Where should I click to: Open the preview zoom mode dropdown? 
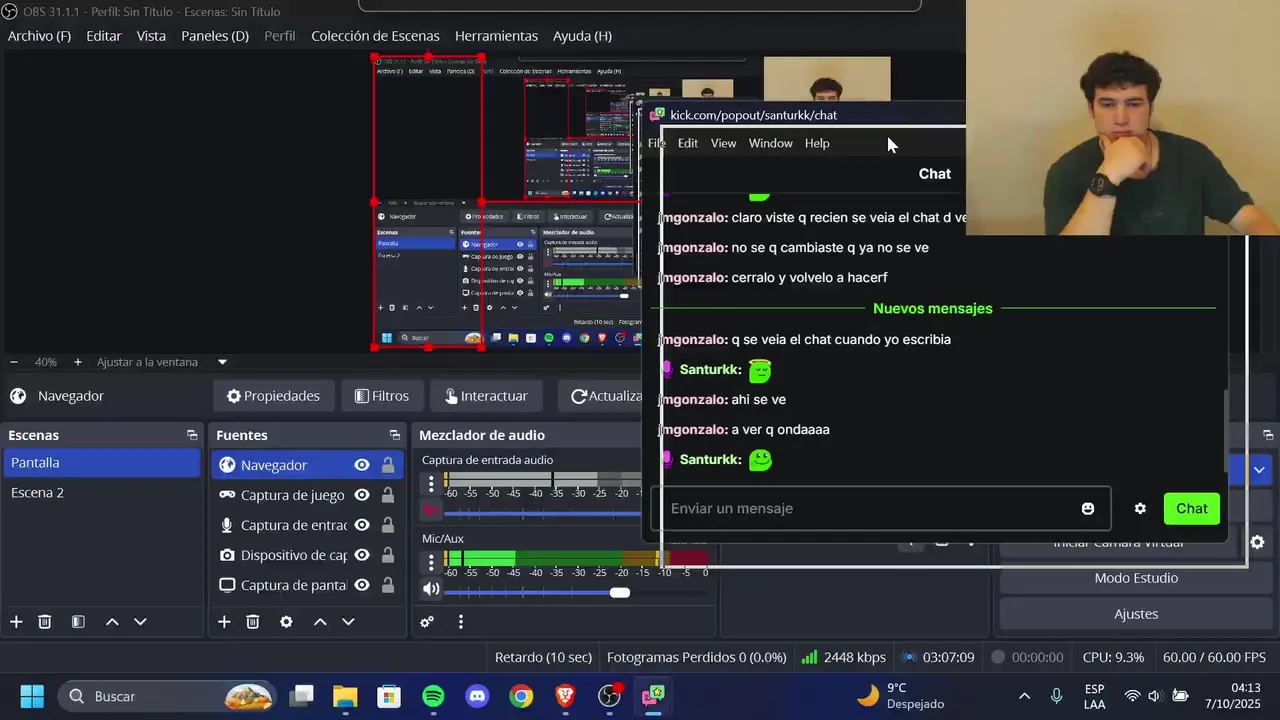pos(222,362)
